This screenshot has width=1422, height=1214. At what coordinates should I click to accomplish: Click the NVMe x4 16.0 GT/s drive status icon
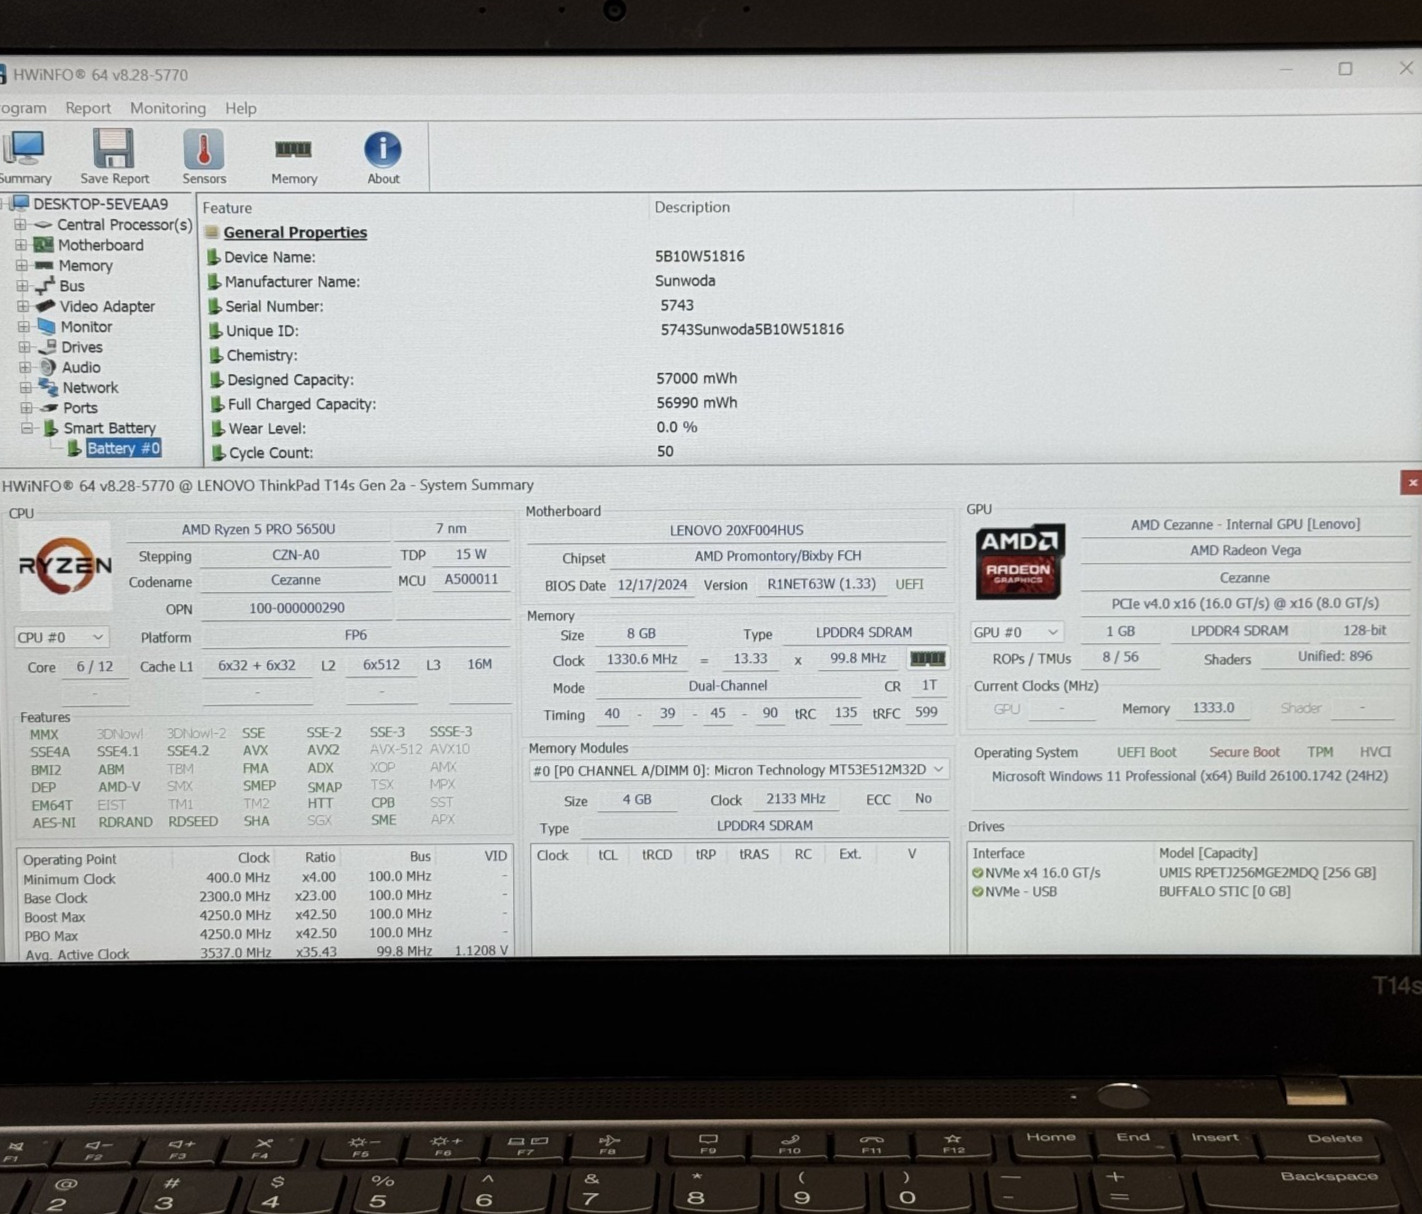pyautogui.click(x=978, y=873)
